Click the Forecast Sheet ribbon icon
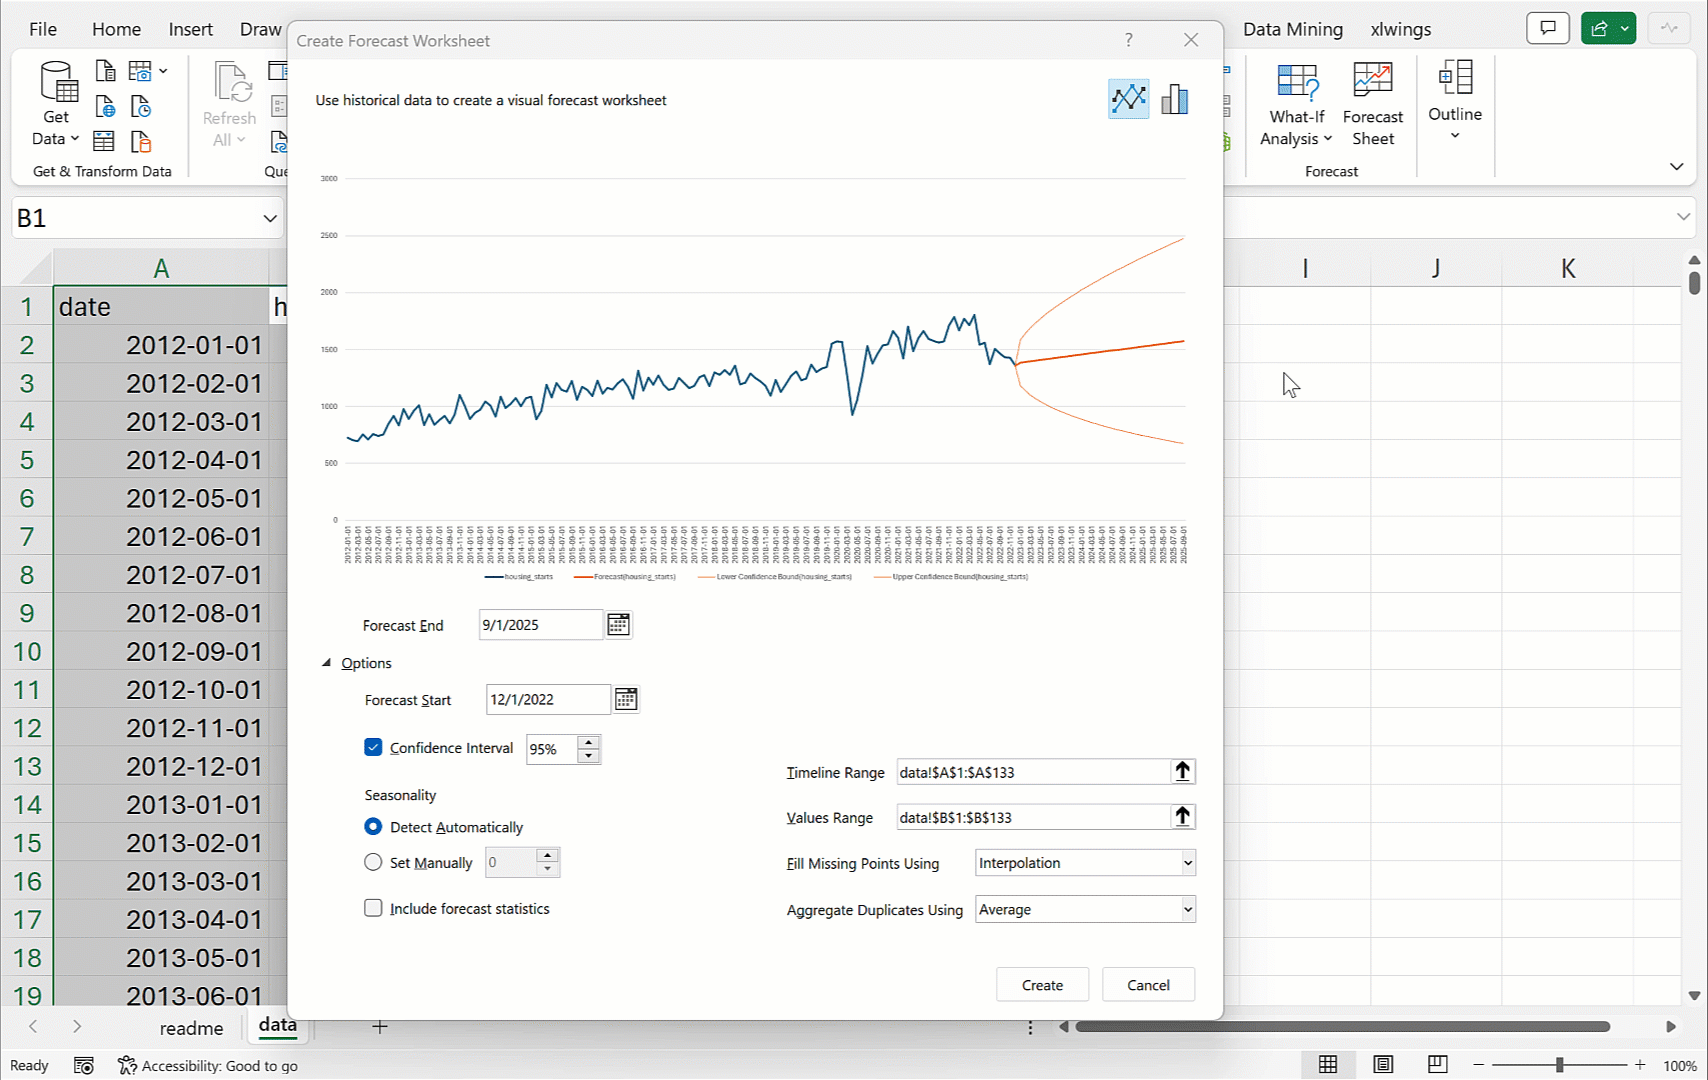This screenshot has height=1080, width=1708. click(1372, 105)
